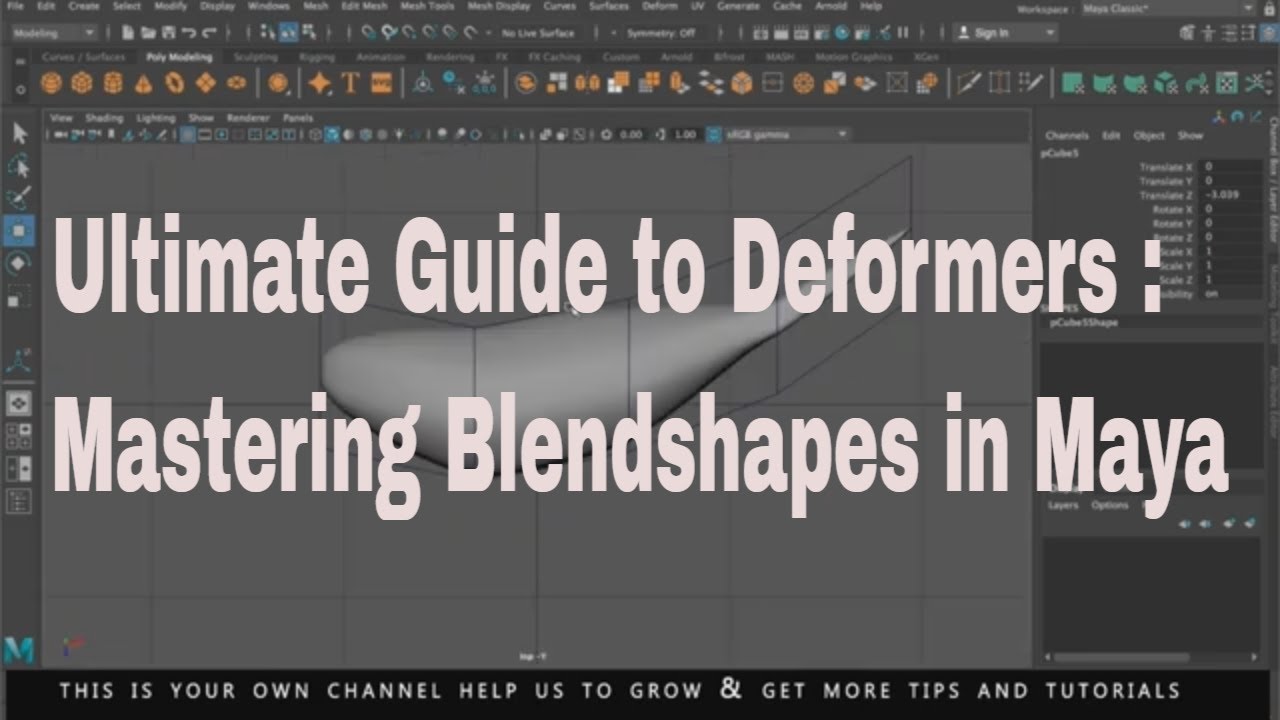Open the viewport Shading menu
Image resolution: width=1280 pixels, height=720 pixels.
coord(104,117)
